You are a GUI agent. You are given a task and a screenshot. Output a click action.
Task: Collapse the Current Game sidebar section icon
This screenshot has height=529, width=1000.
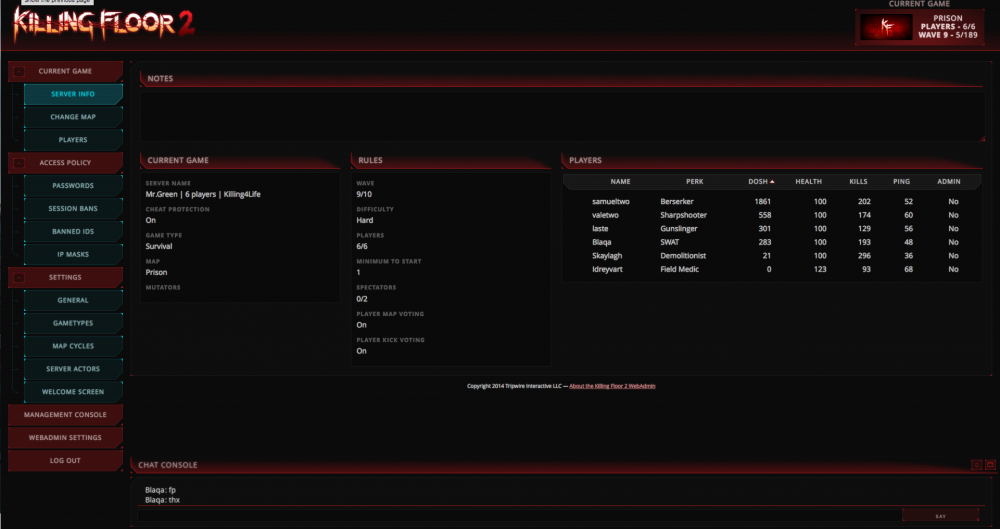[19, 72]
